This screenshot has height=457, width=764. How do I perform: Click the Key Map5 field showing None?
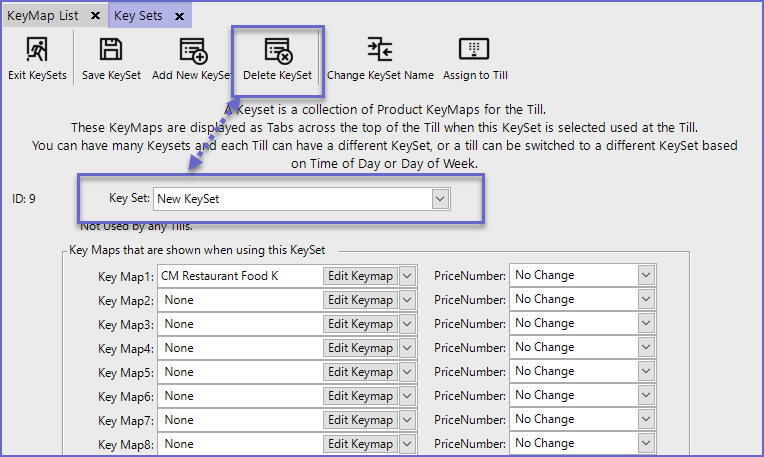[240, 372]
